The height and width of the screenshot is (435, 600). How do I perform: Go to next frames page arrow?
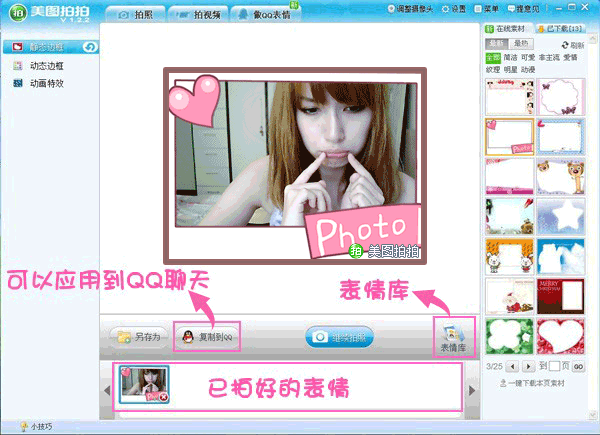click(x=528, y=367)
